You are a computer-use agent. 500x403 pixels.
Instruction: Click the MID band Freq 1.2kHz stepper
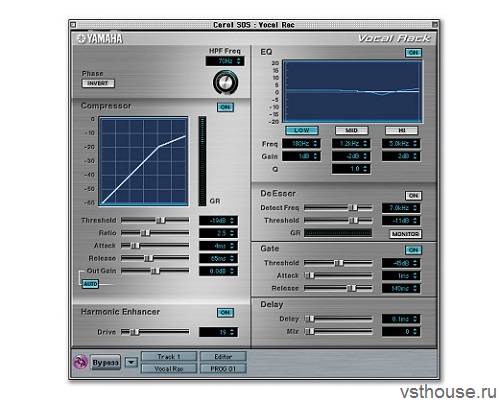pos(351,144)
